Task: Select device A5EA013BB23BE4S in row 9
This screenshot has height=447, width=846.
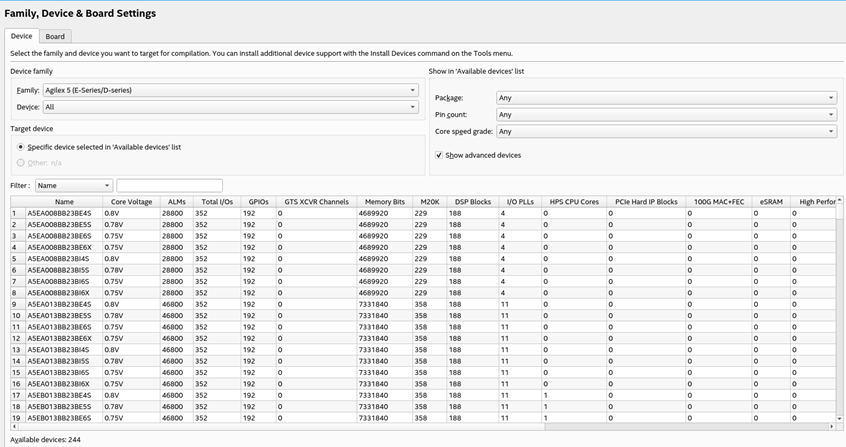Action: 59,304
